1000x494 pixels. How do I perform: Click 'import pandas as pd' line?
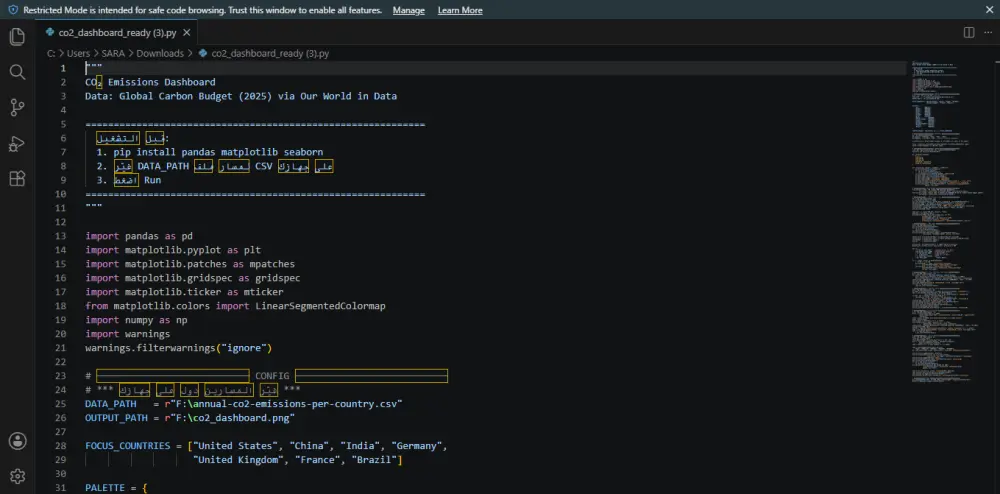pos(139,236)
